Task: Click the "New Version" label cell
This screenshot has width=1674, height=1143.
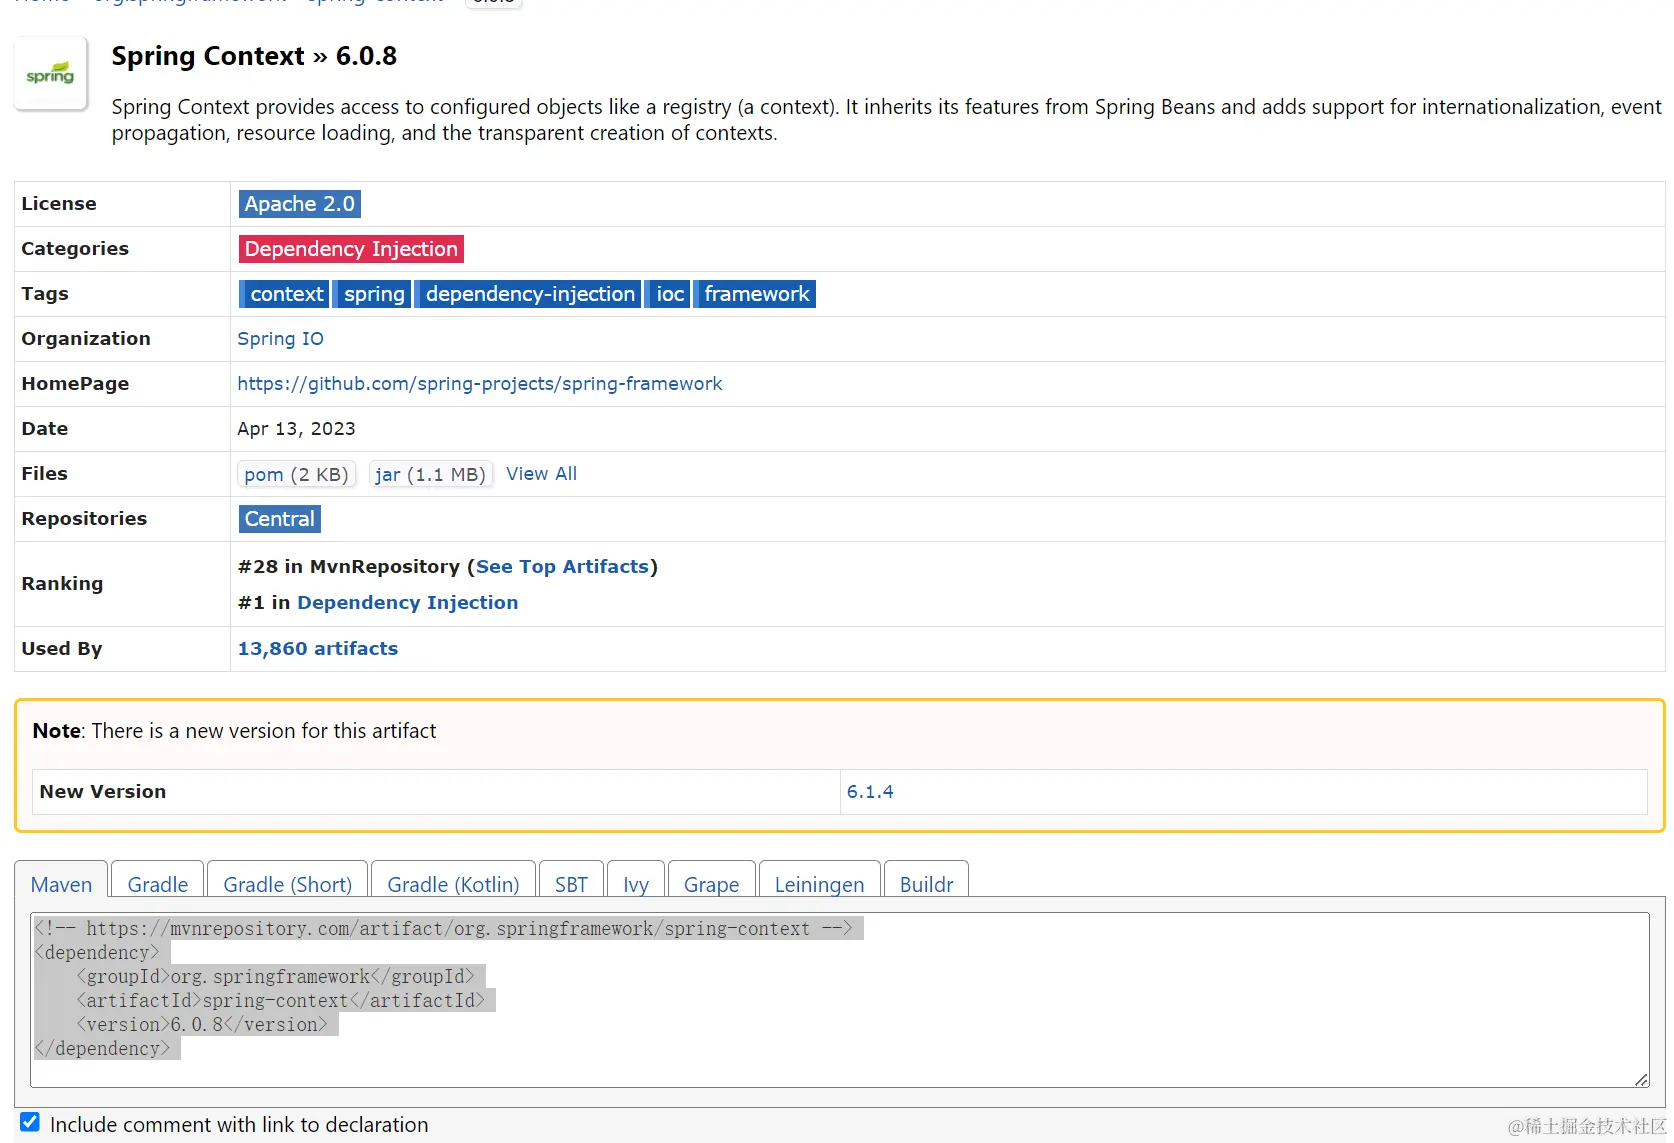Action: (436, 792)
